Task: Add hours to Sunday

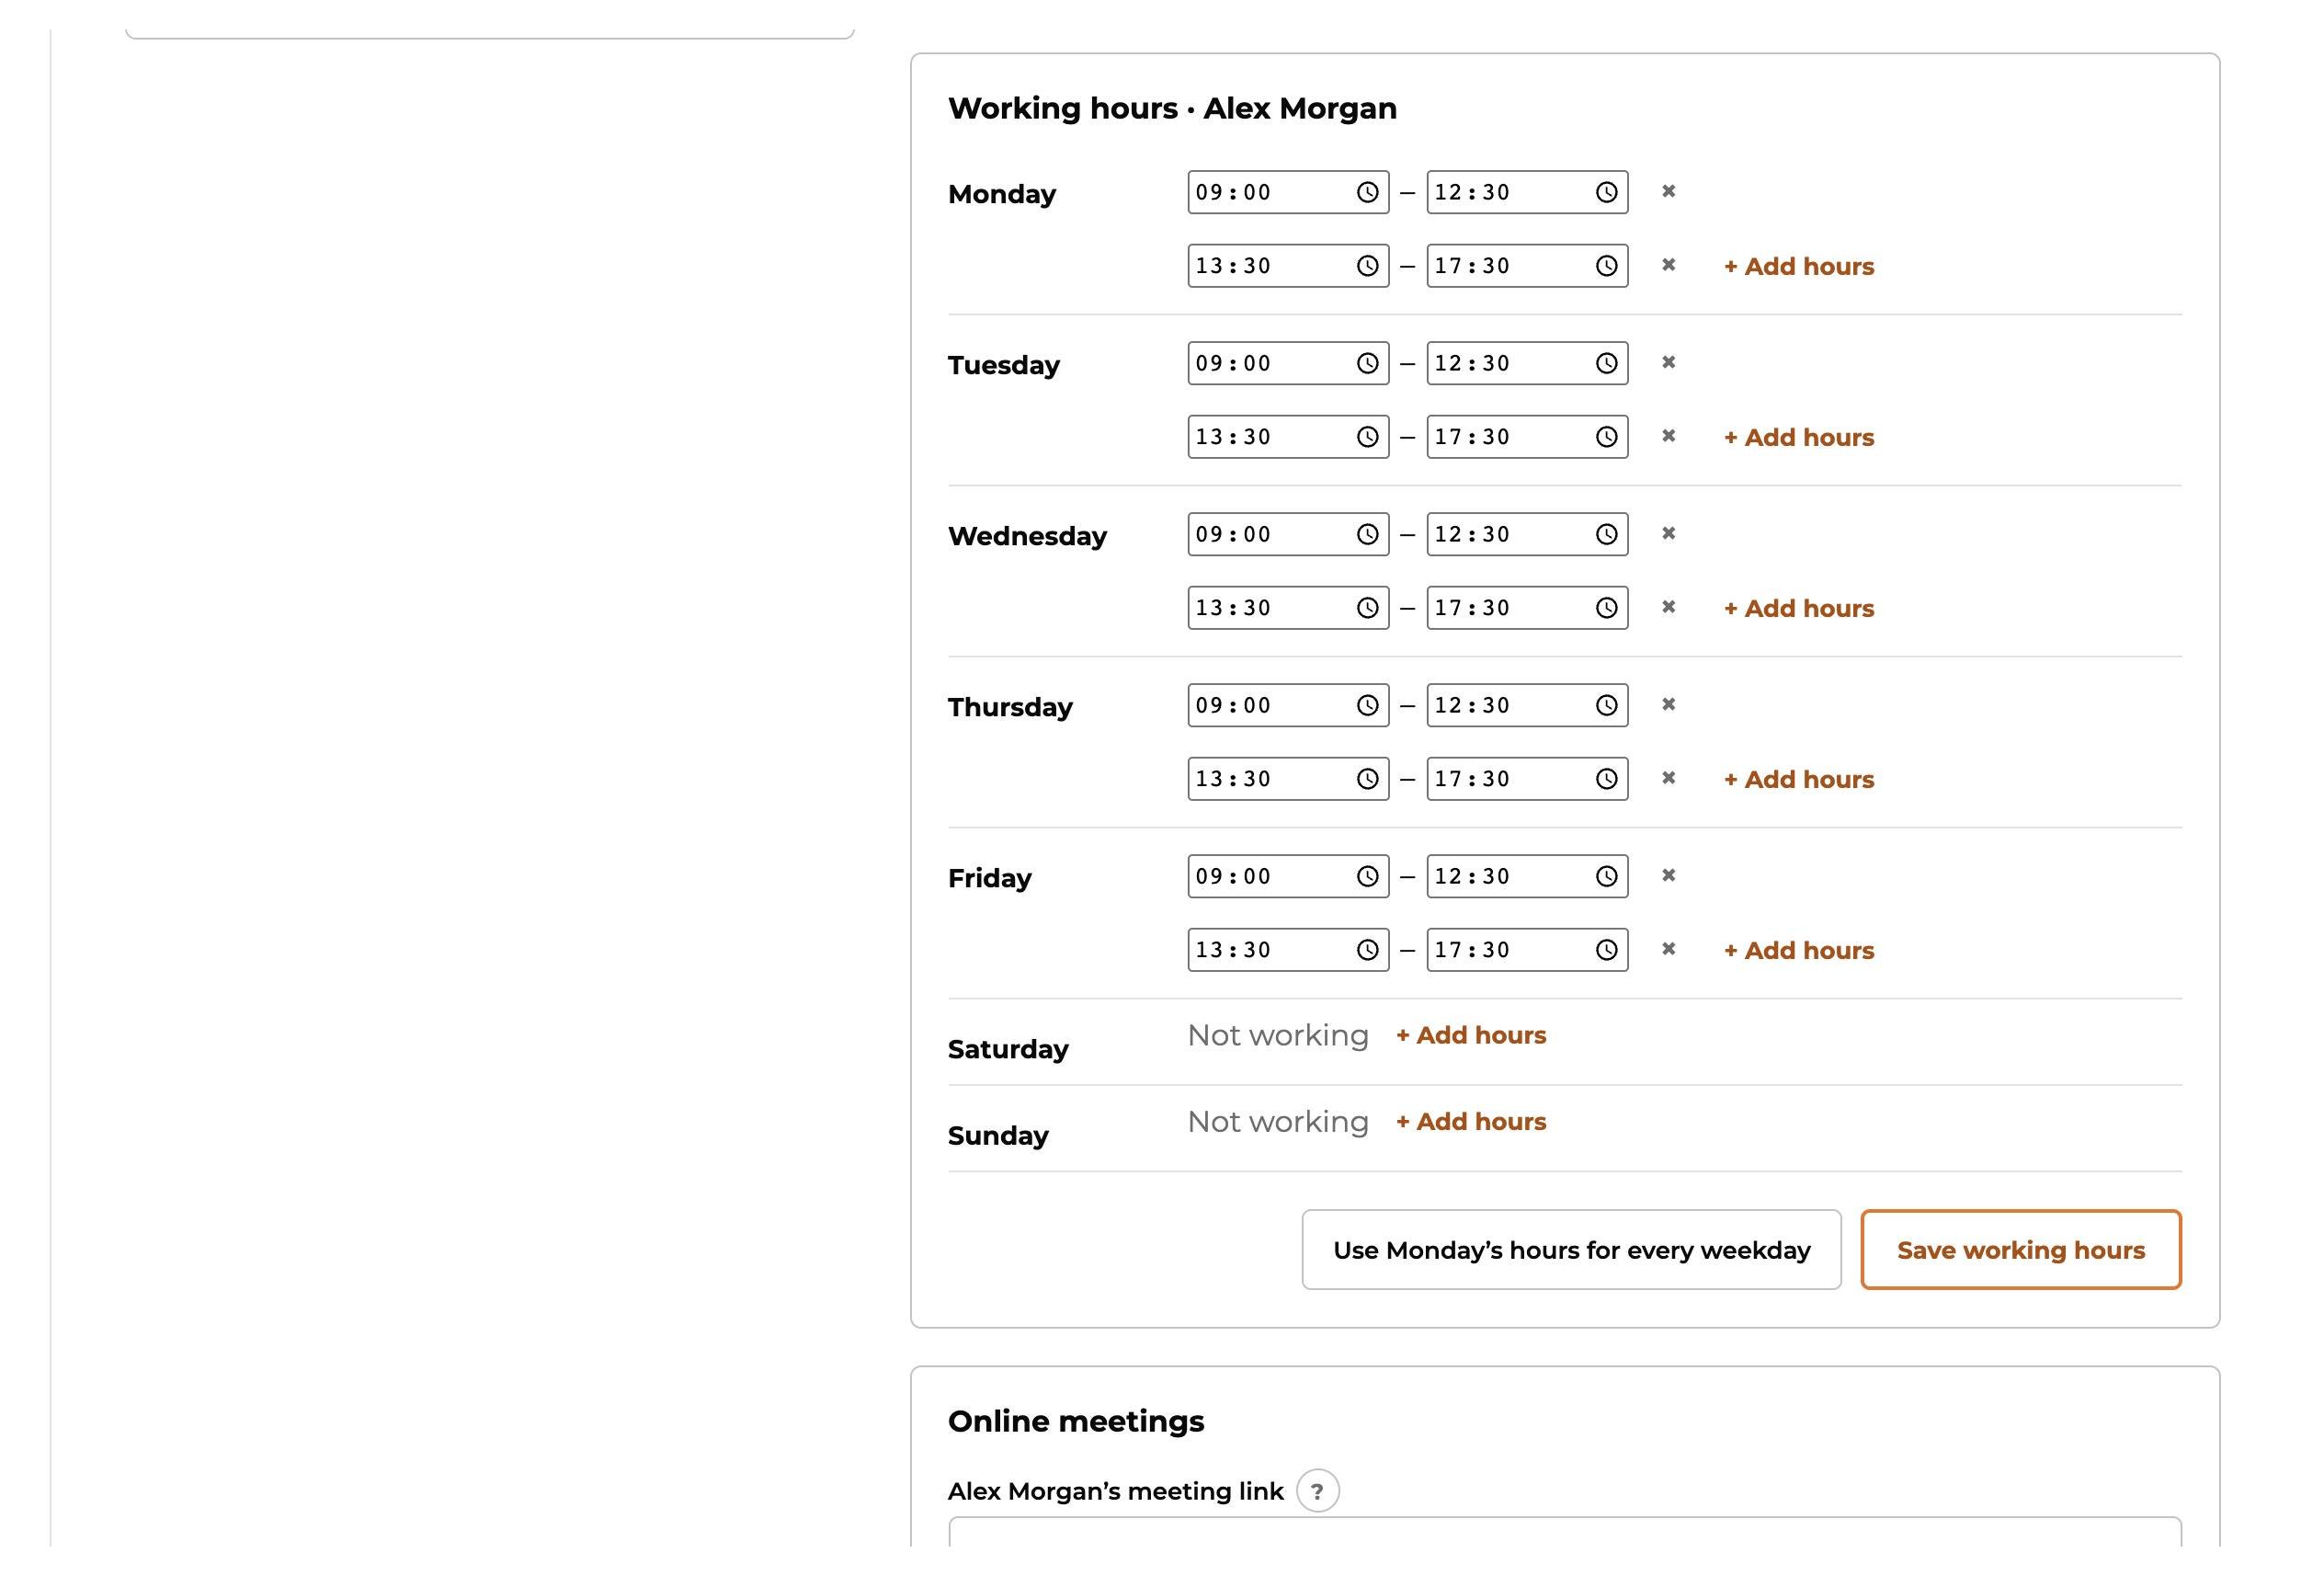Action: [1470, 1121]
